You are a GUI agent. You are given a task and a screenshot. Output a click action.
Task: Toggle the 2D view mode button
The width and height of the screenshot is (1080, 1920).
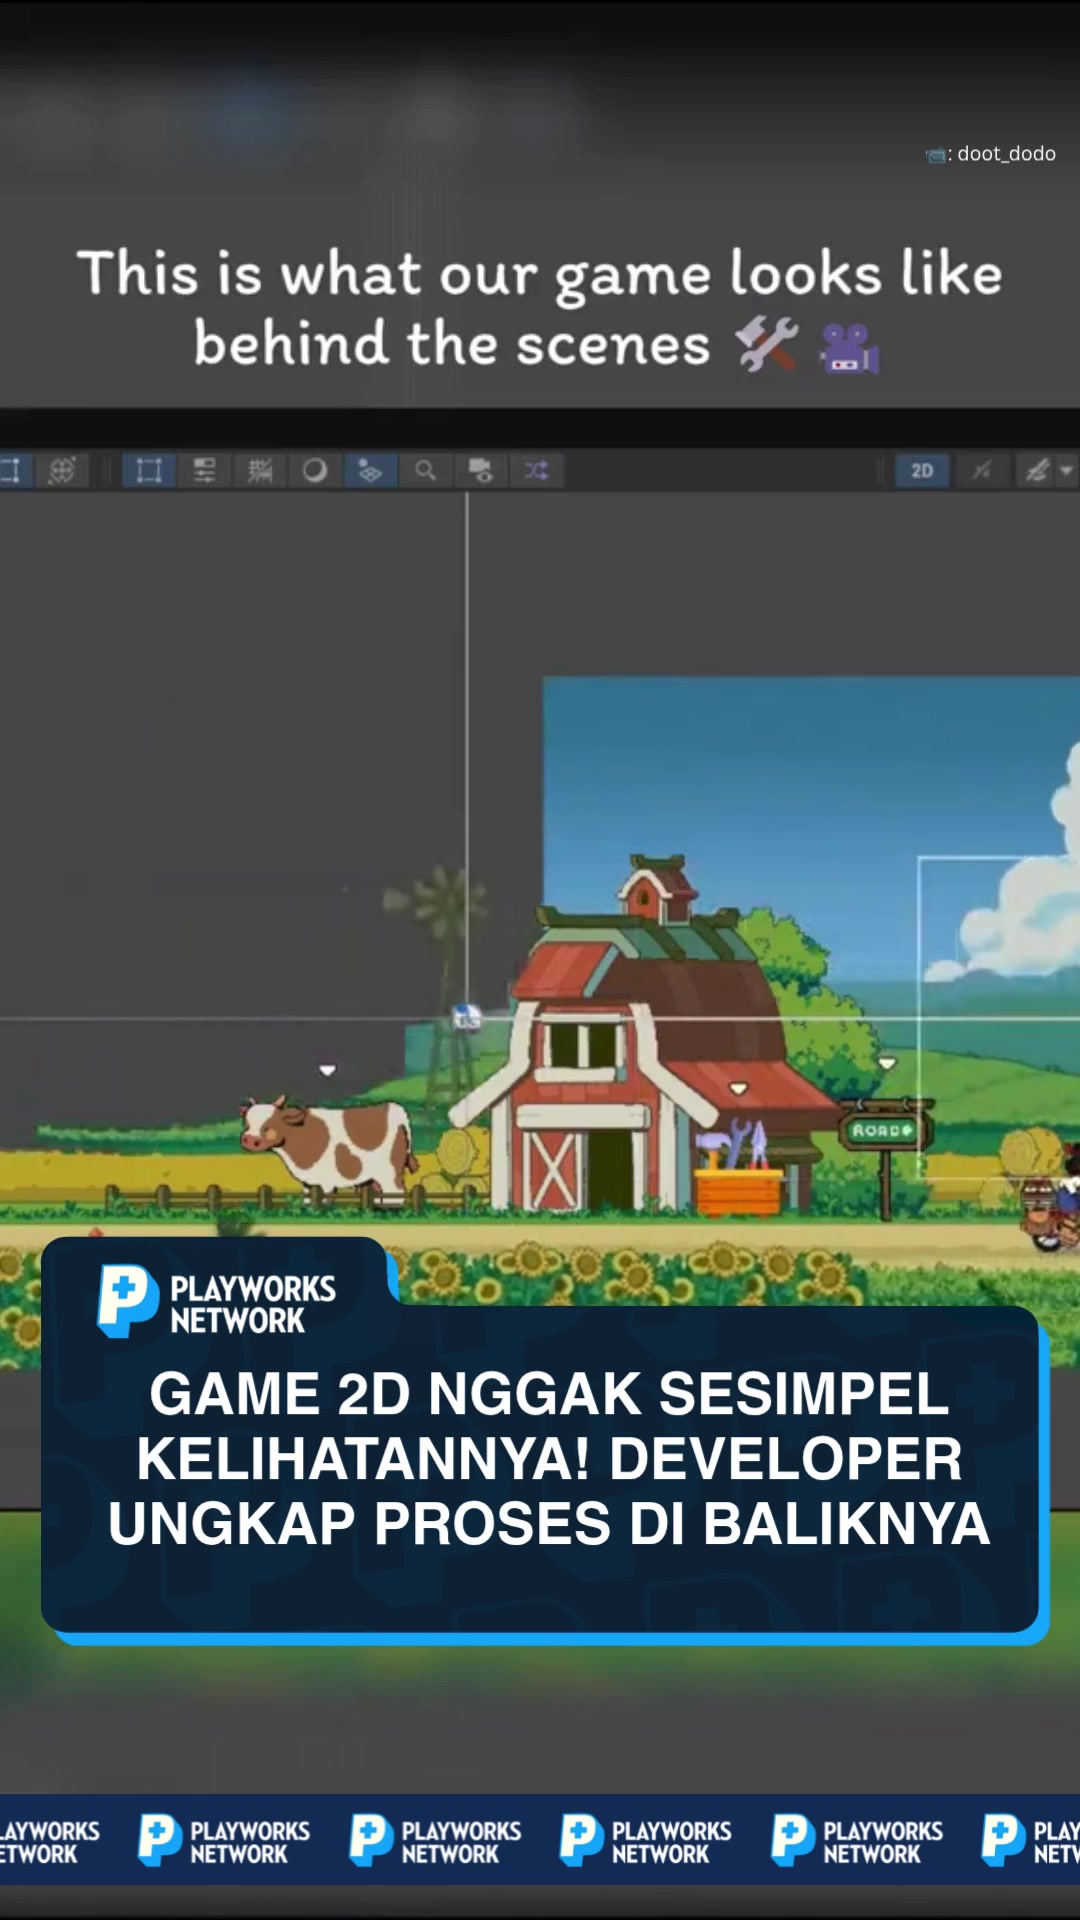click(922, 471)
